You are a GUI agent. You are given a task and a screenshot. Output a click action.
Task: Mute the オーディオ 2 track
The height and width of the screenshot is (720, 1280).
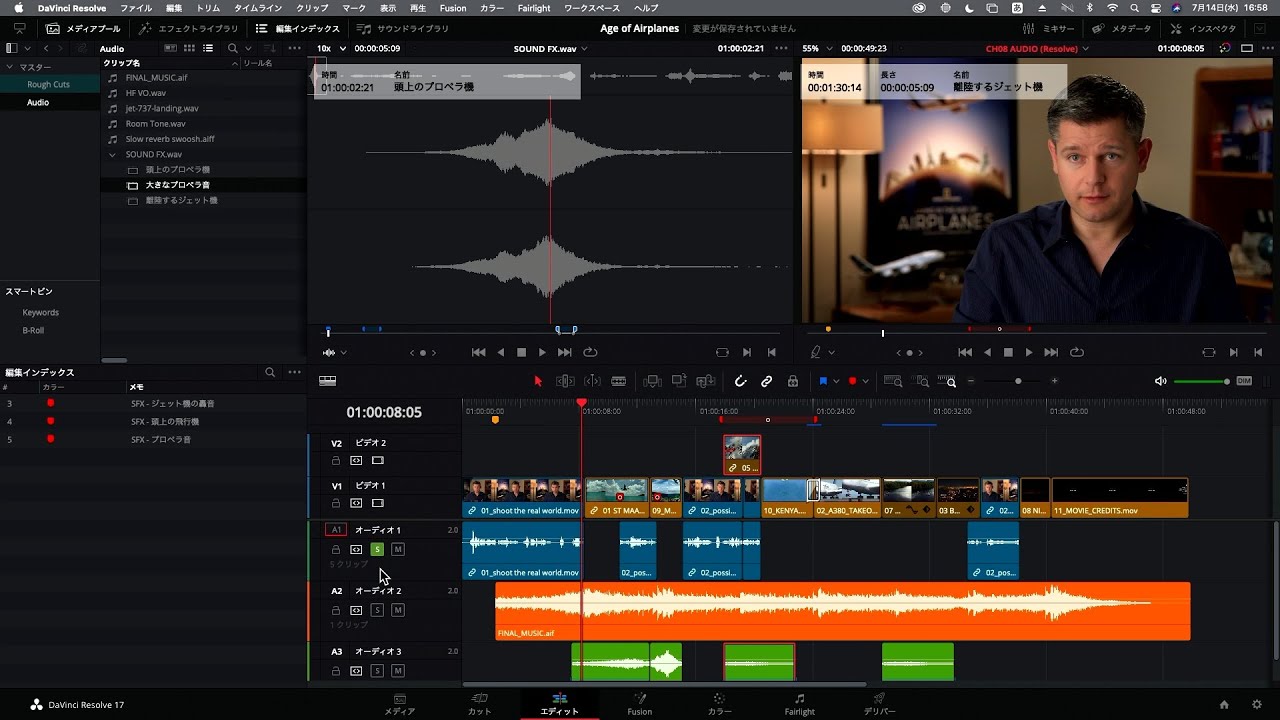coord(398,609)
